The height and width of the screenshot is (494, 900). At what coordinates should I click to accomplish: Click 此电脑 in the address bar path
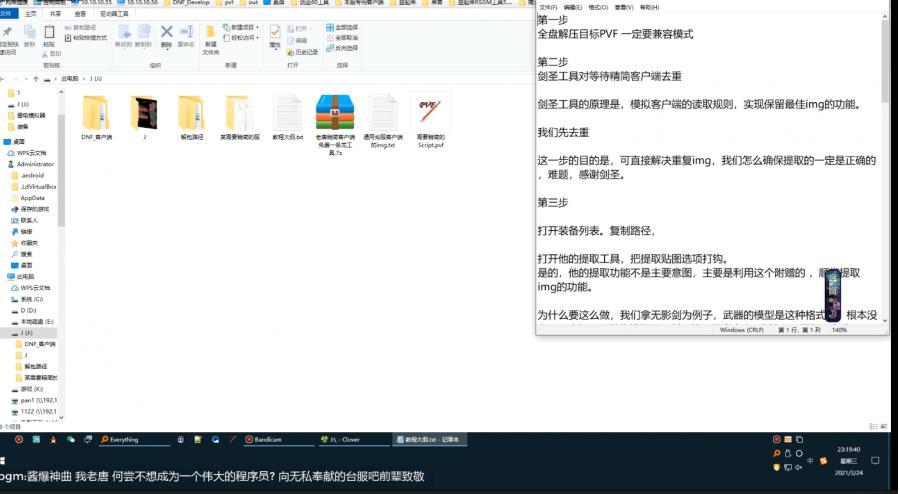[x=69, y=79]
